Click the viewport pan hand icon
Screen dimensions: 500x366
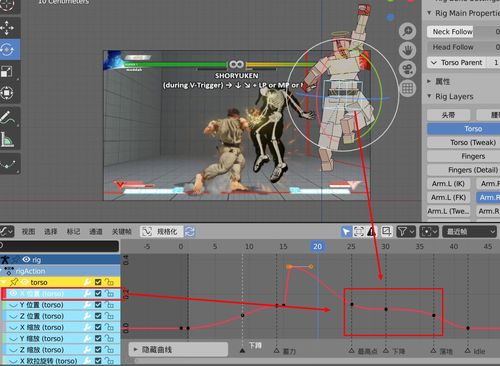click(407, 50)
